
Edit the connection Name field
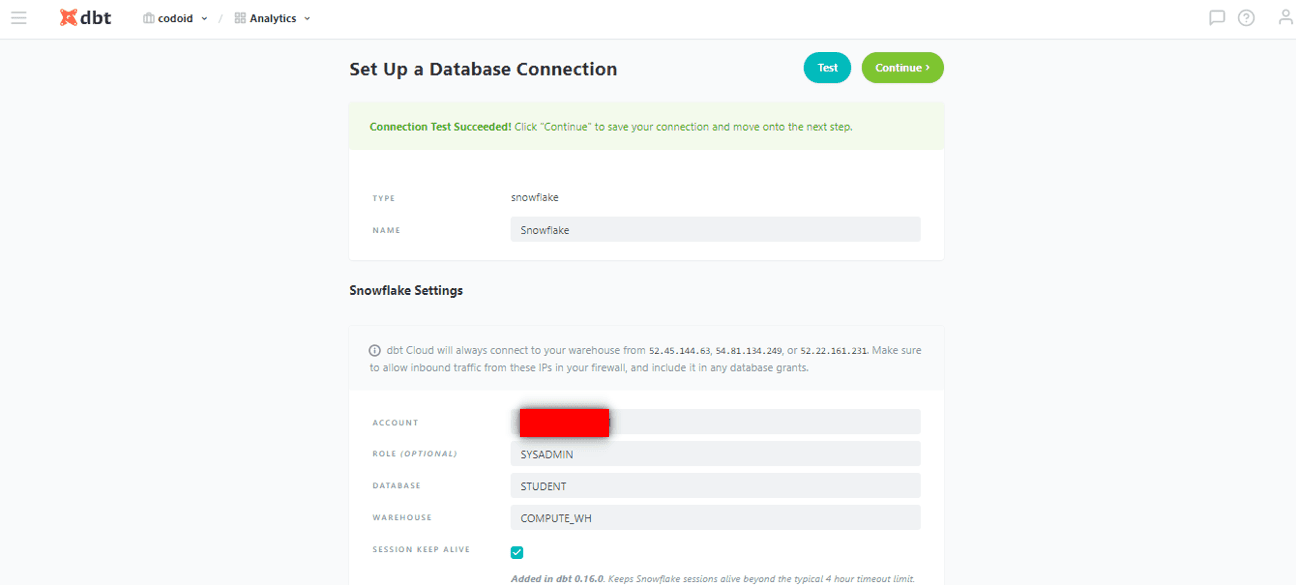click(715, 230)
